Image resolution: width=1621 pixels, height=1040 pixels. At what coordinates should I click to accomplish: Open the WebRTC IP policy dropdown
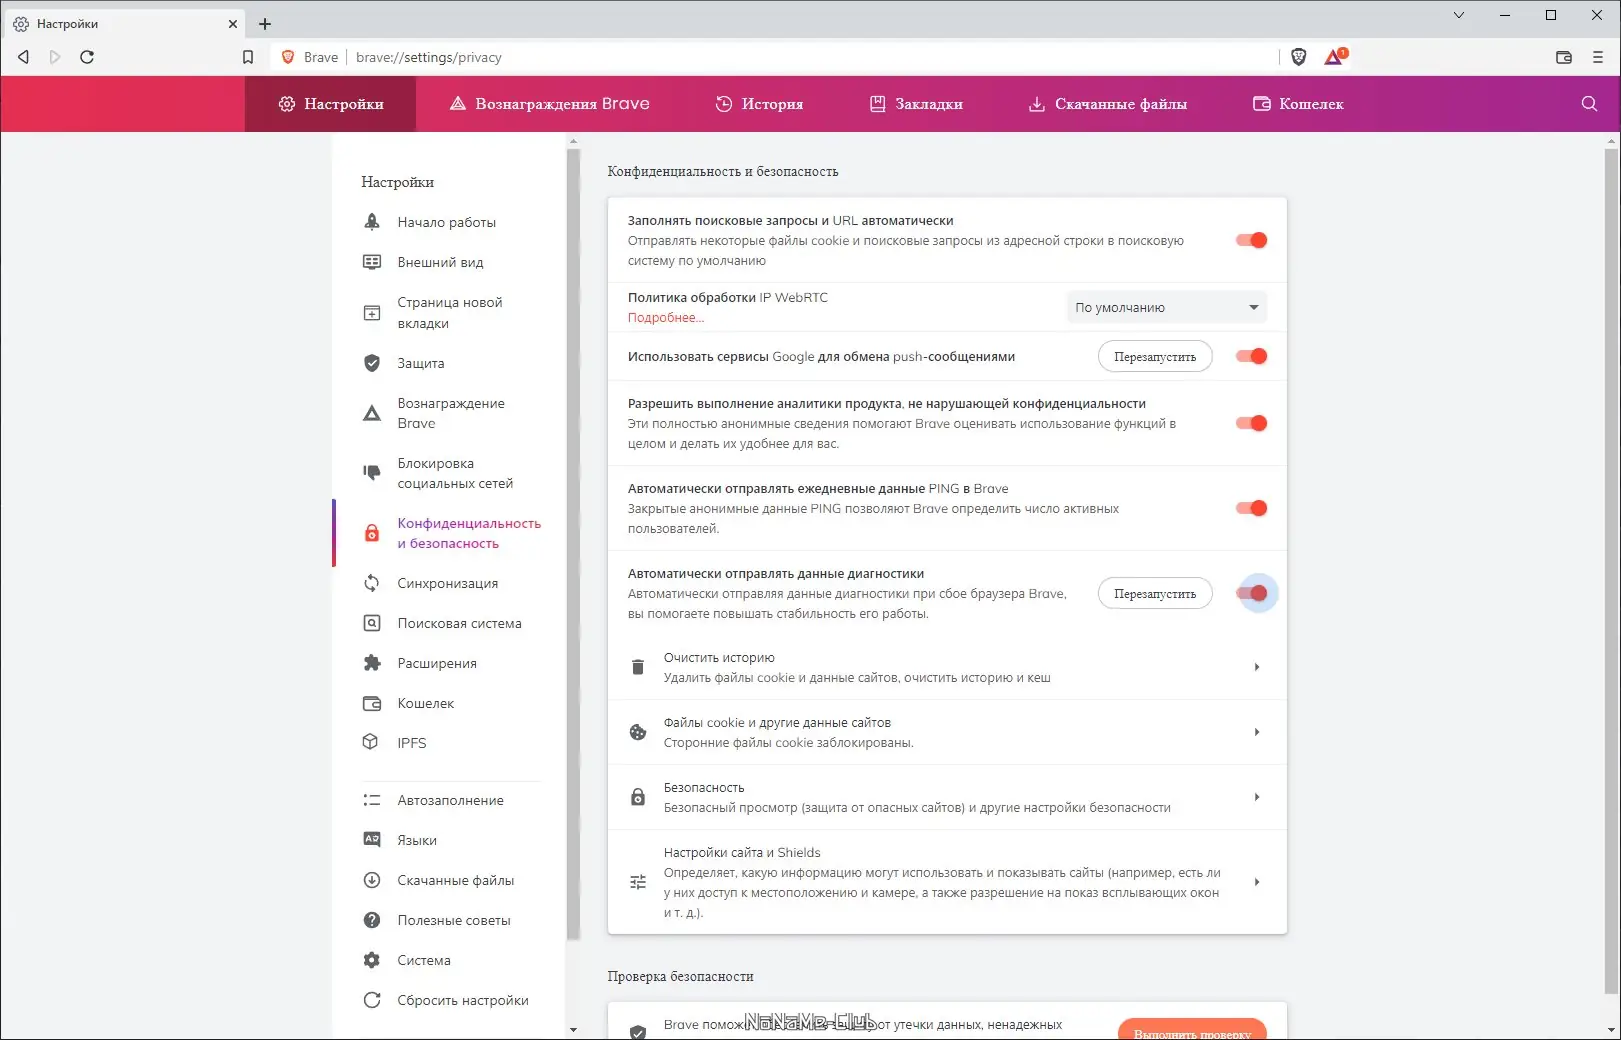tap(1167, 307)
